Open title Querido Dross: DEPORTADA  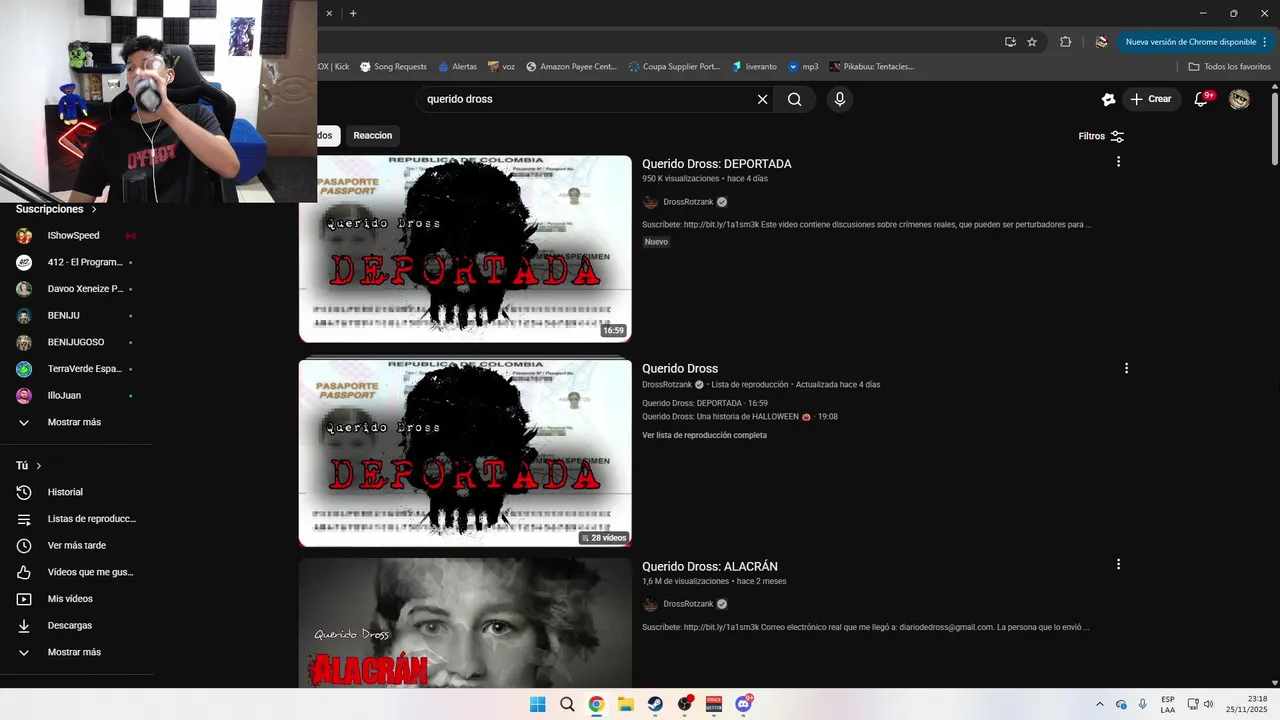pyautogui.click(x=717, y=164)
